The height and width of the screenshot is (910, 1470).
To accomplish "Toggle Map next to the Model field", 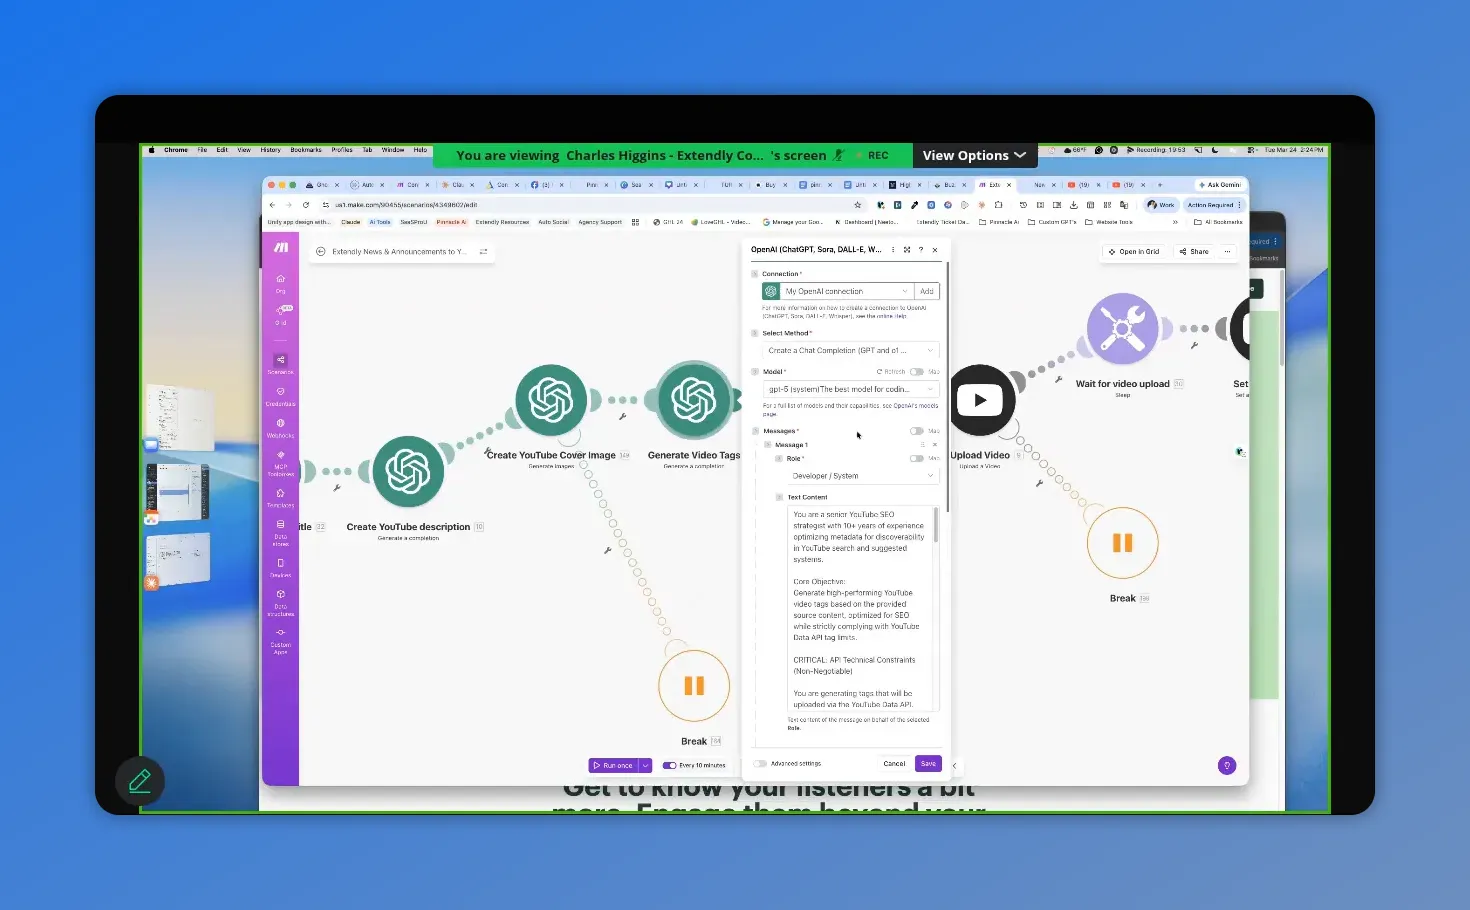I will tap(917, 371).
